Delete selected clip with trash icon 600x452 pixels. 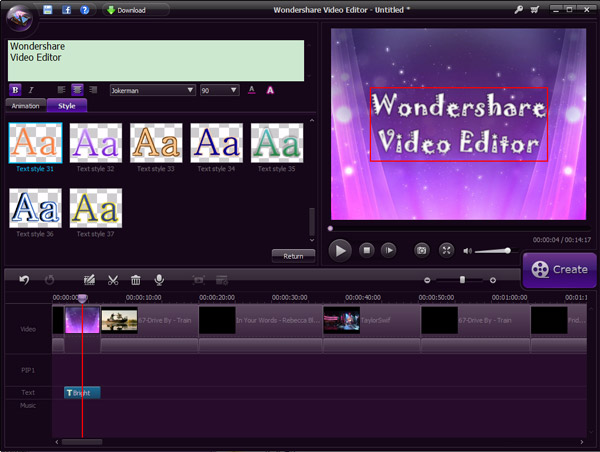pos(136,280)
